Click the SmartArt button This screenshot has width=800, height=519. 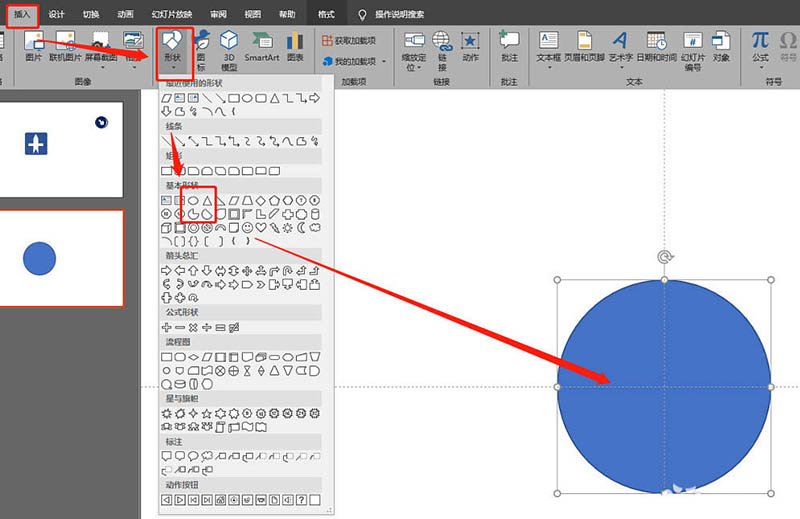(262, 46)
